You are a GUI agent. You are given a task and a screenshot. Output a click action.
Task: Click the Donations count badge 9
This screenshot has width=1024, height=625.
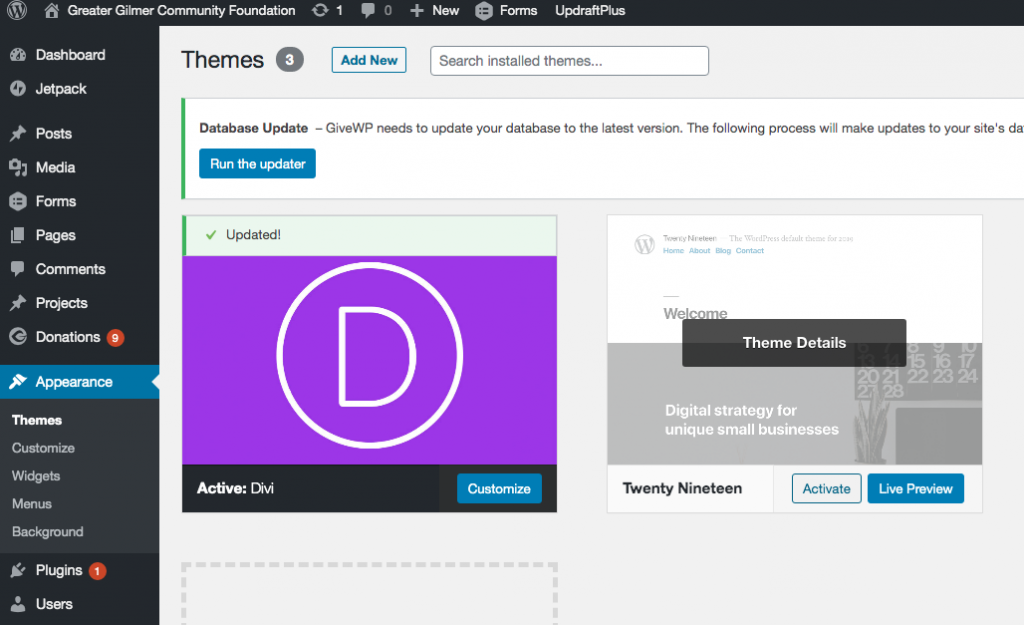[x=116, y=338]
